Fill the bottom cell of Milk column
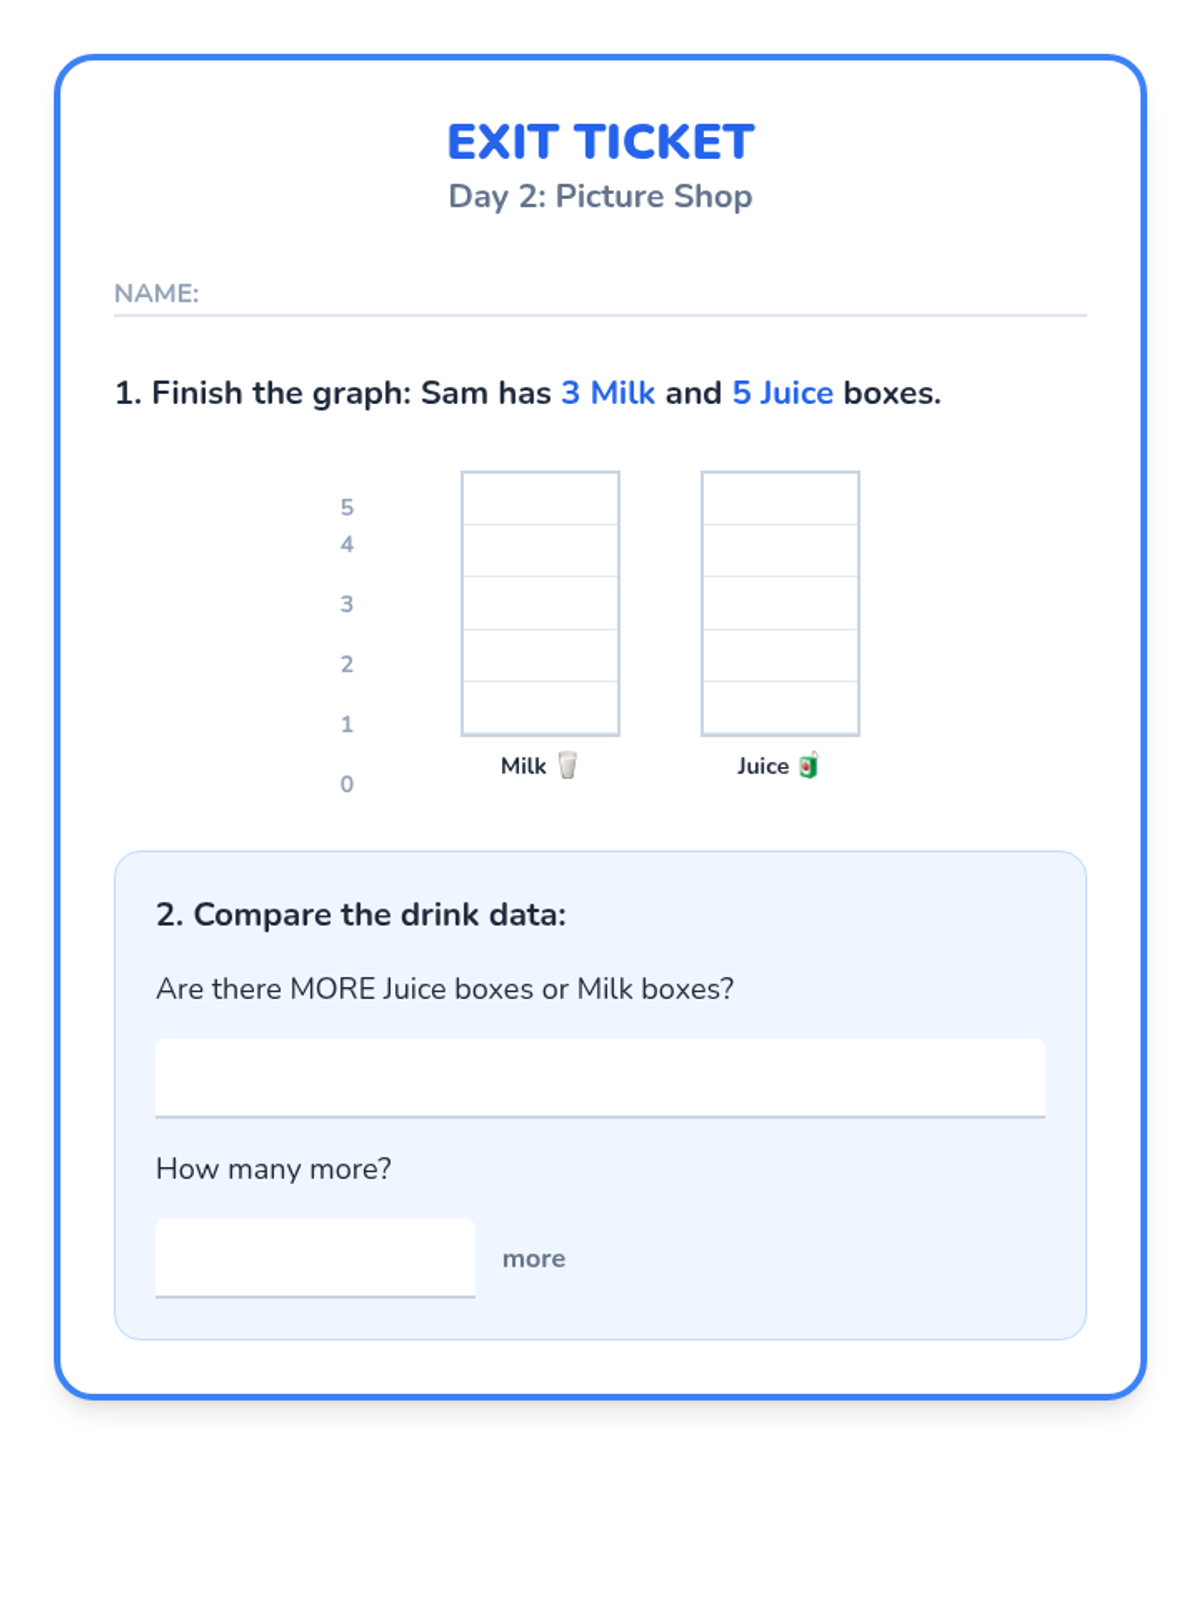This screenshot has width=1200, height=1600. [540, 707]
